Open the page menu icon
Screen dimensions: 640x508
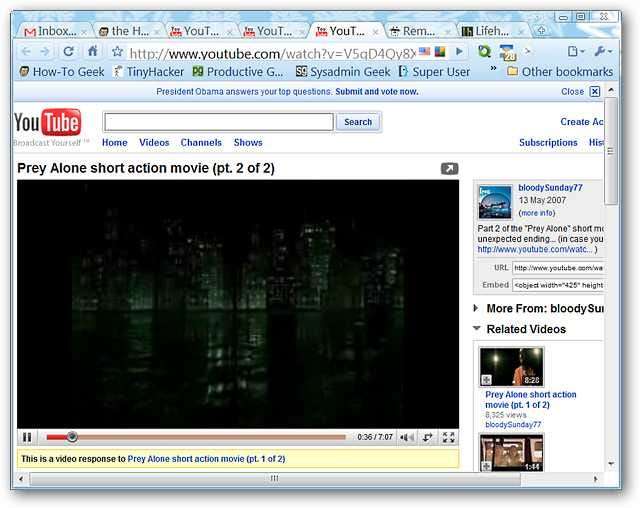[575, 51]
